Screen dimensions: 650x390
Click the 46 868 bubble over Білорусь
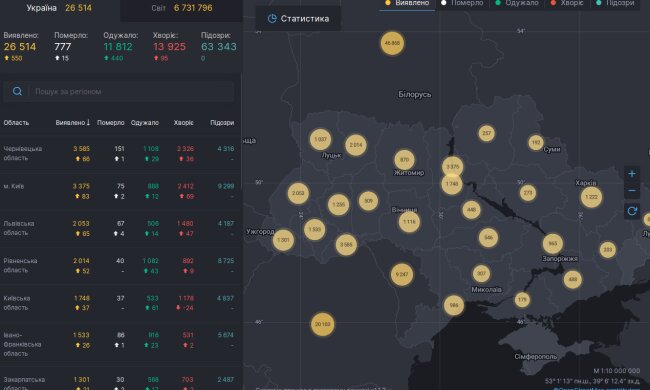point(392,43)
